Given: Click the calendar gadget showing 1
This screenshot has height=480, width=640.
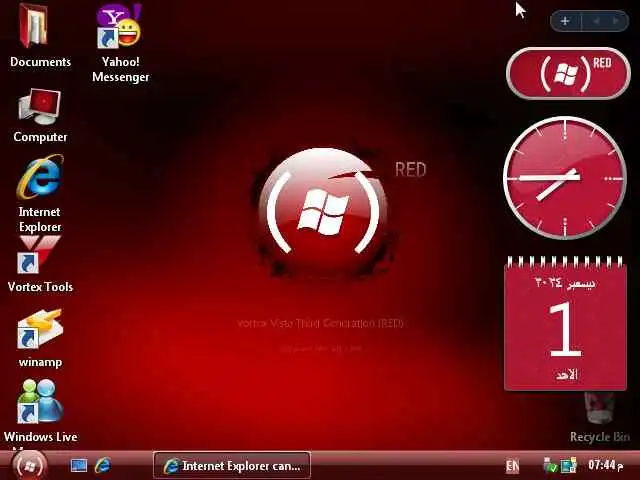Looking at the screenshot, I should (565, 323).
